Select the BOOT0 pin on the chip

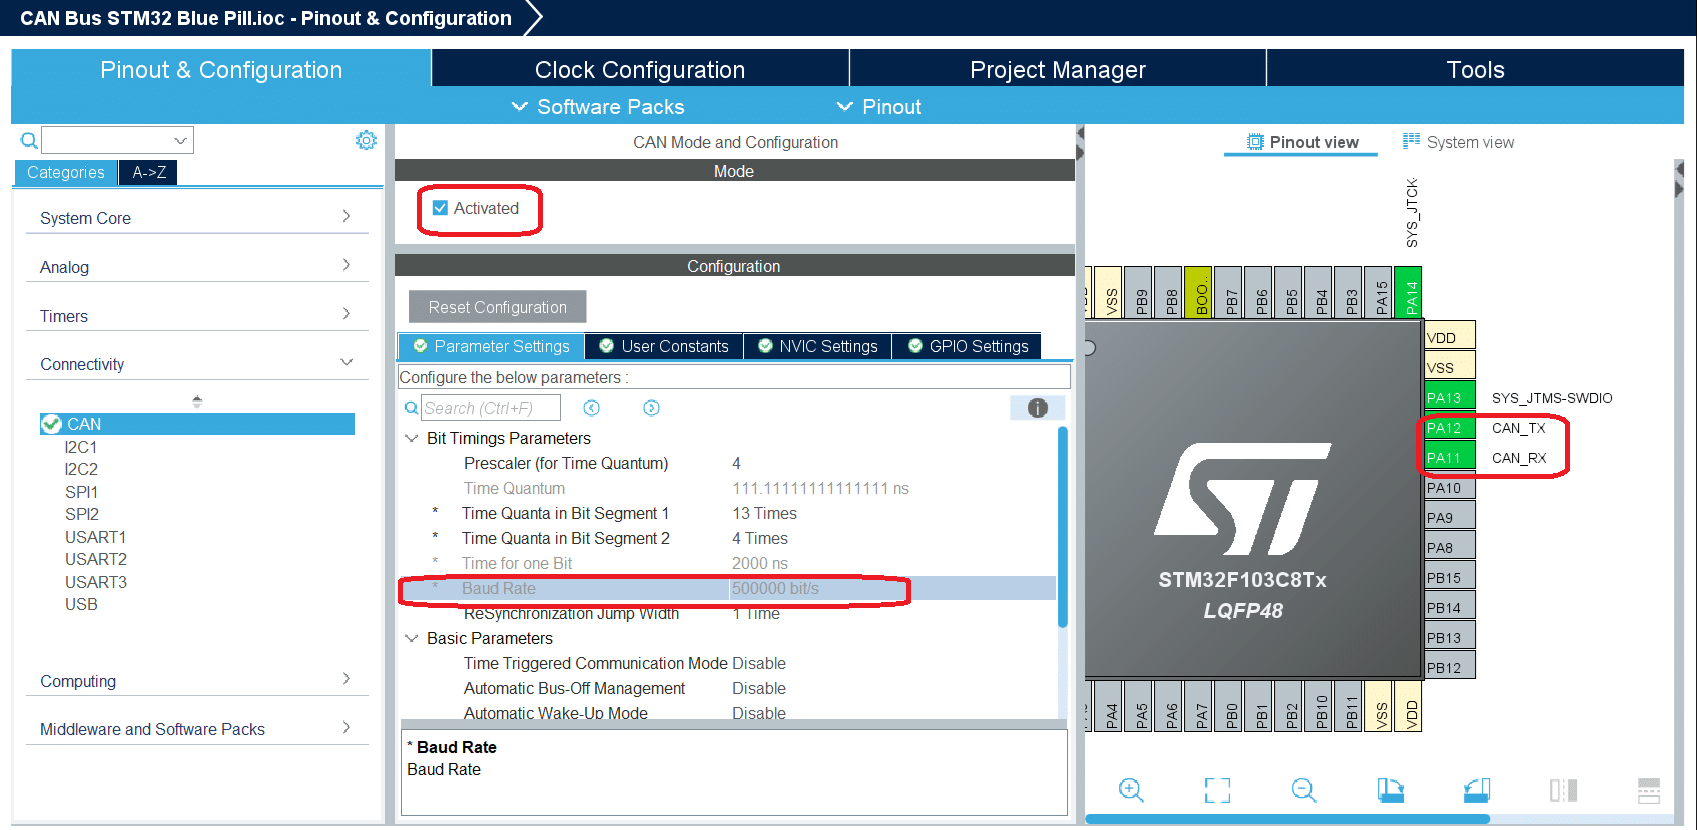click(1198, 292)
